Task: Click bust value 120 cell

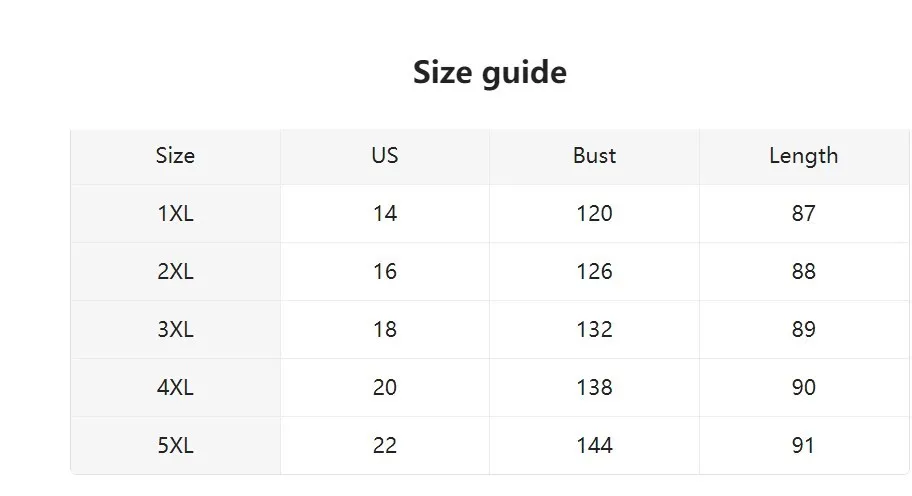Action: click(594, 214)
